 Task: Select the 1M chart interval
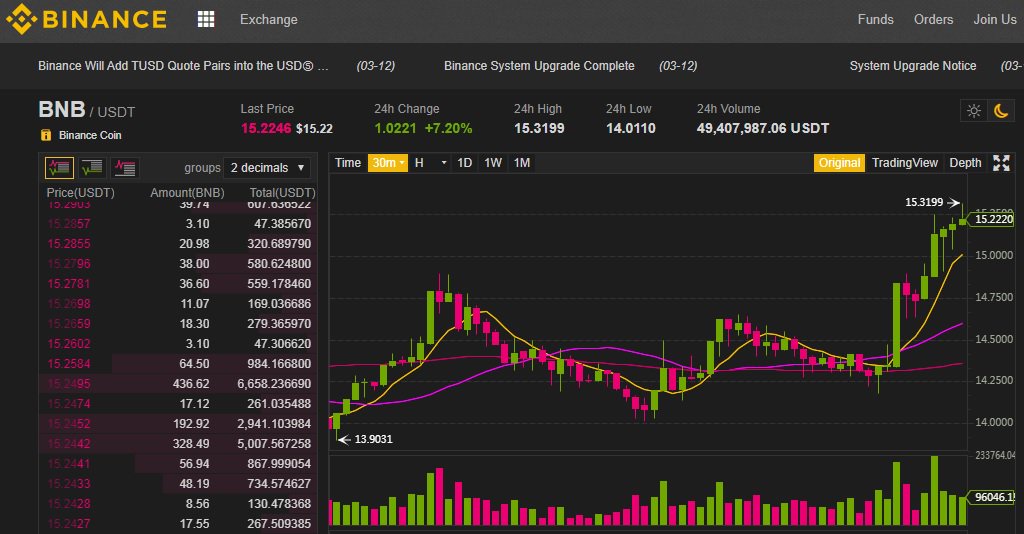522,163
